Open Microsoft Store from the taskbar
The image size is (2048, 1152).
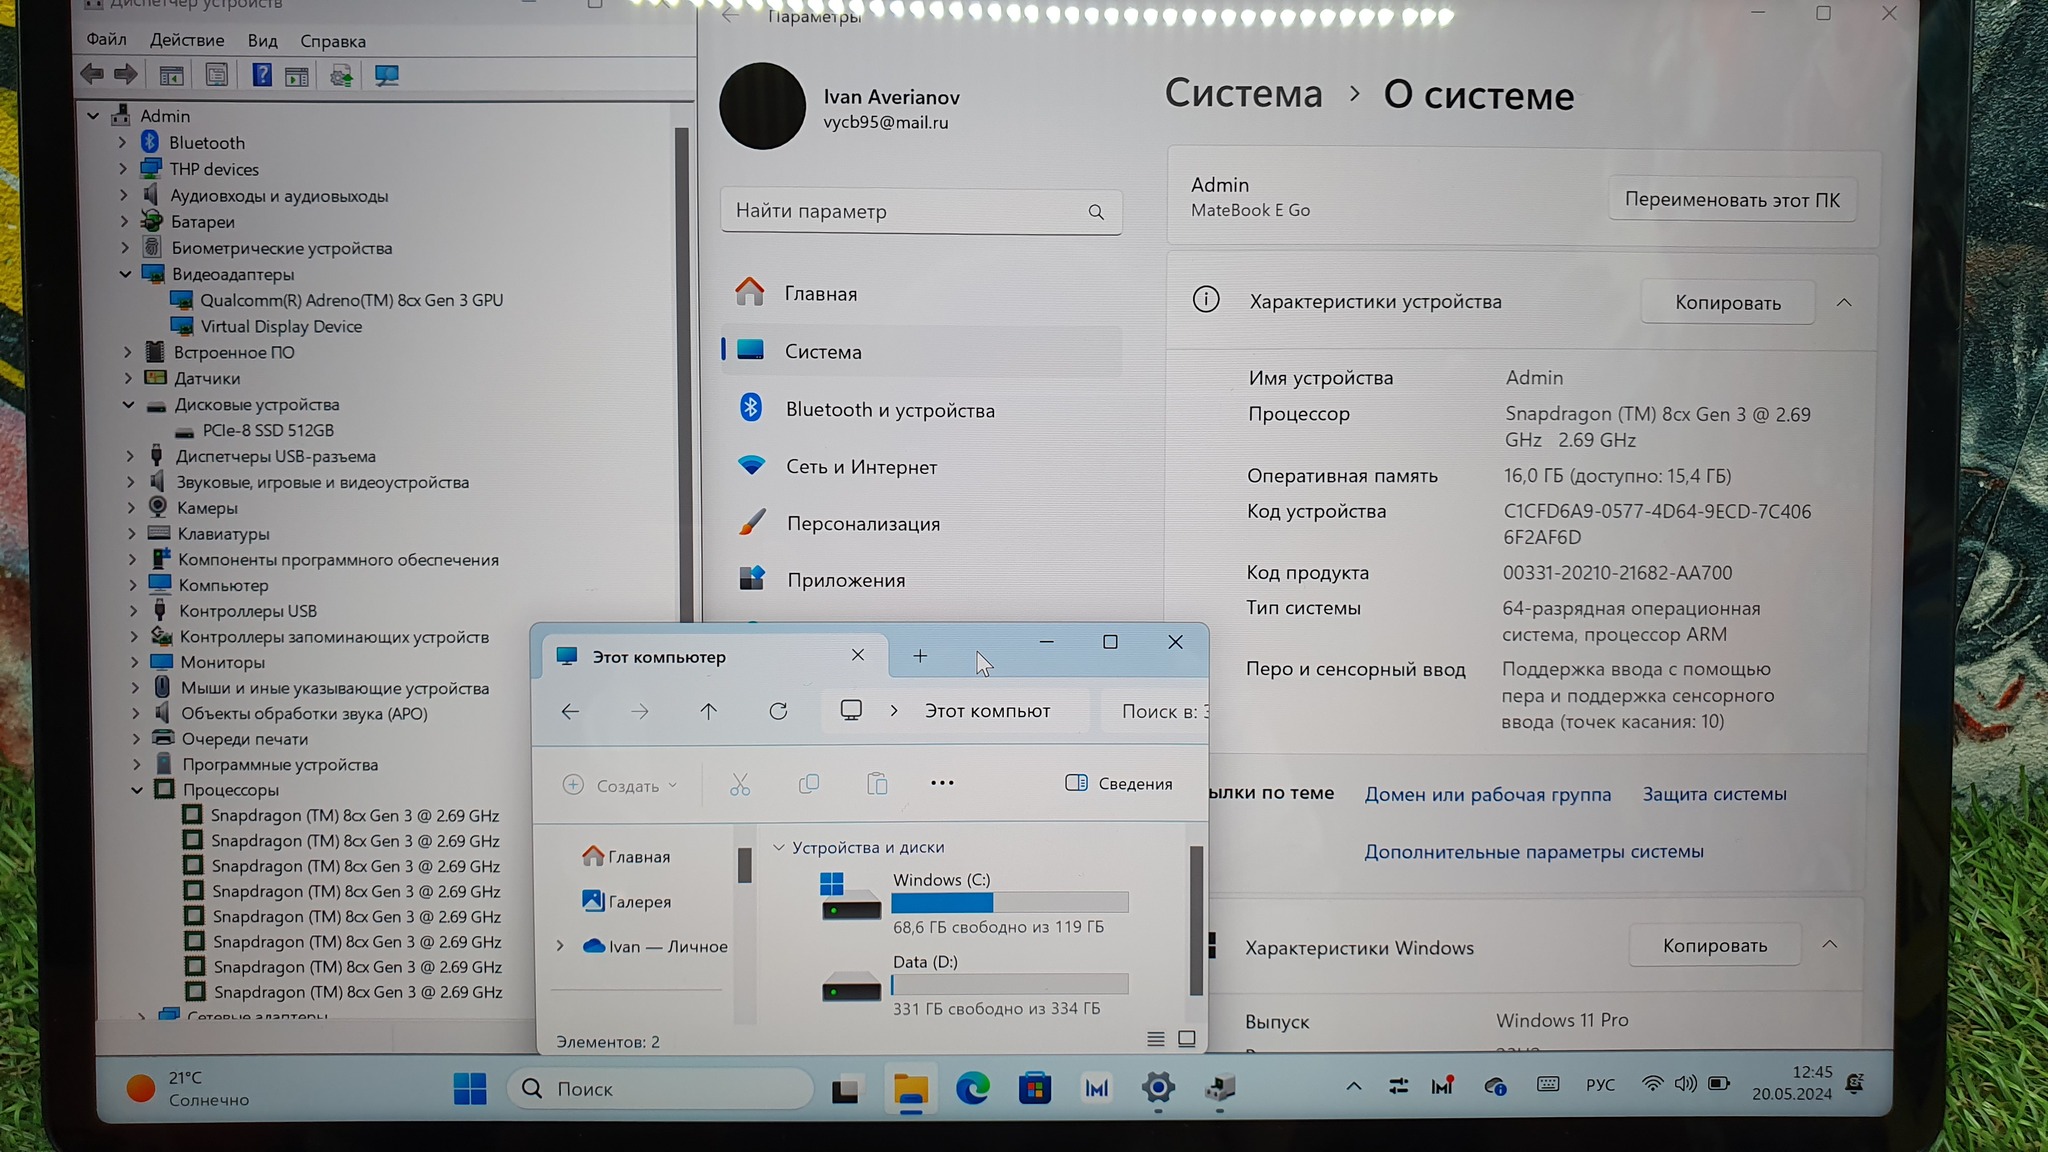coord(1034,1088)
